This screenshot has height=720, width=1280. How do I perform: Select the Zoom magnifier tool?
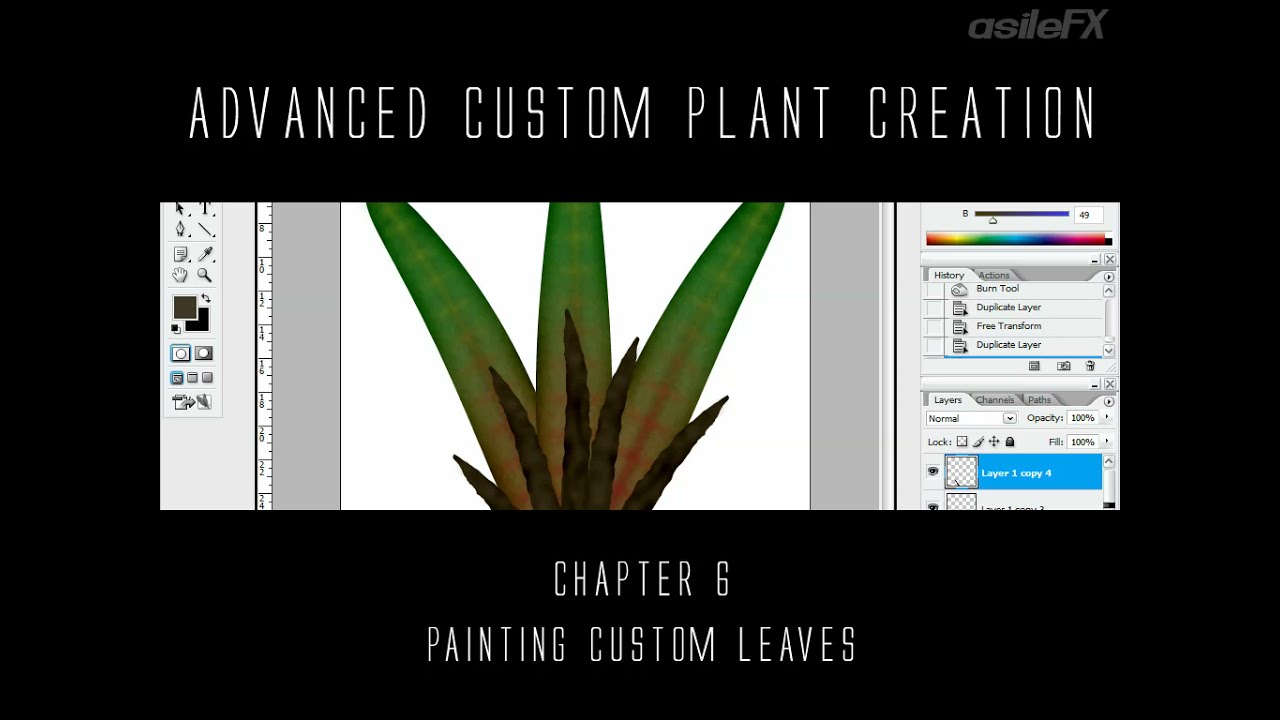click(x=205, y=276)
